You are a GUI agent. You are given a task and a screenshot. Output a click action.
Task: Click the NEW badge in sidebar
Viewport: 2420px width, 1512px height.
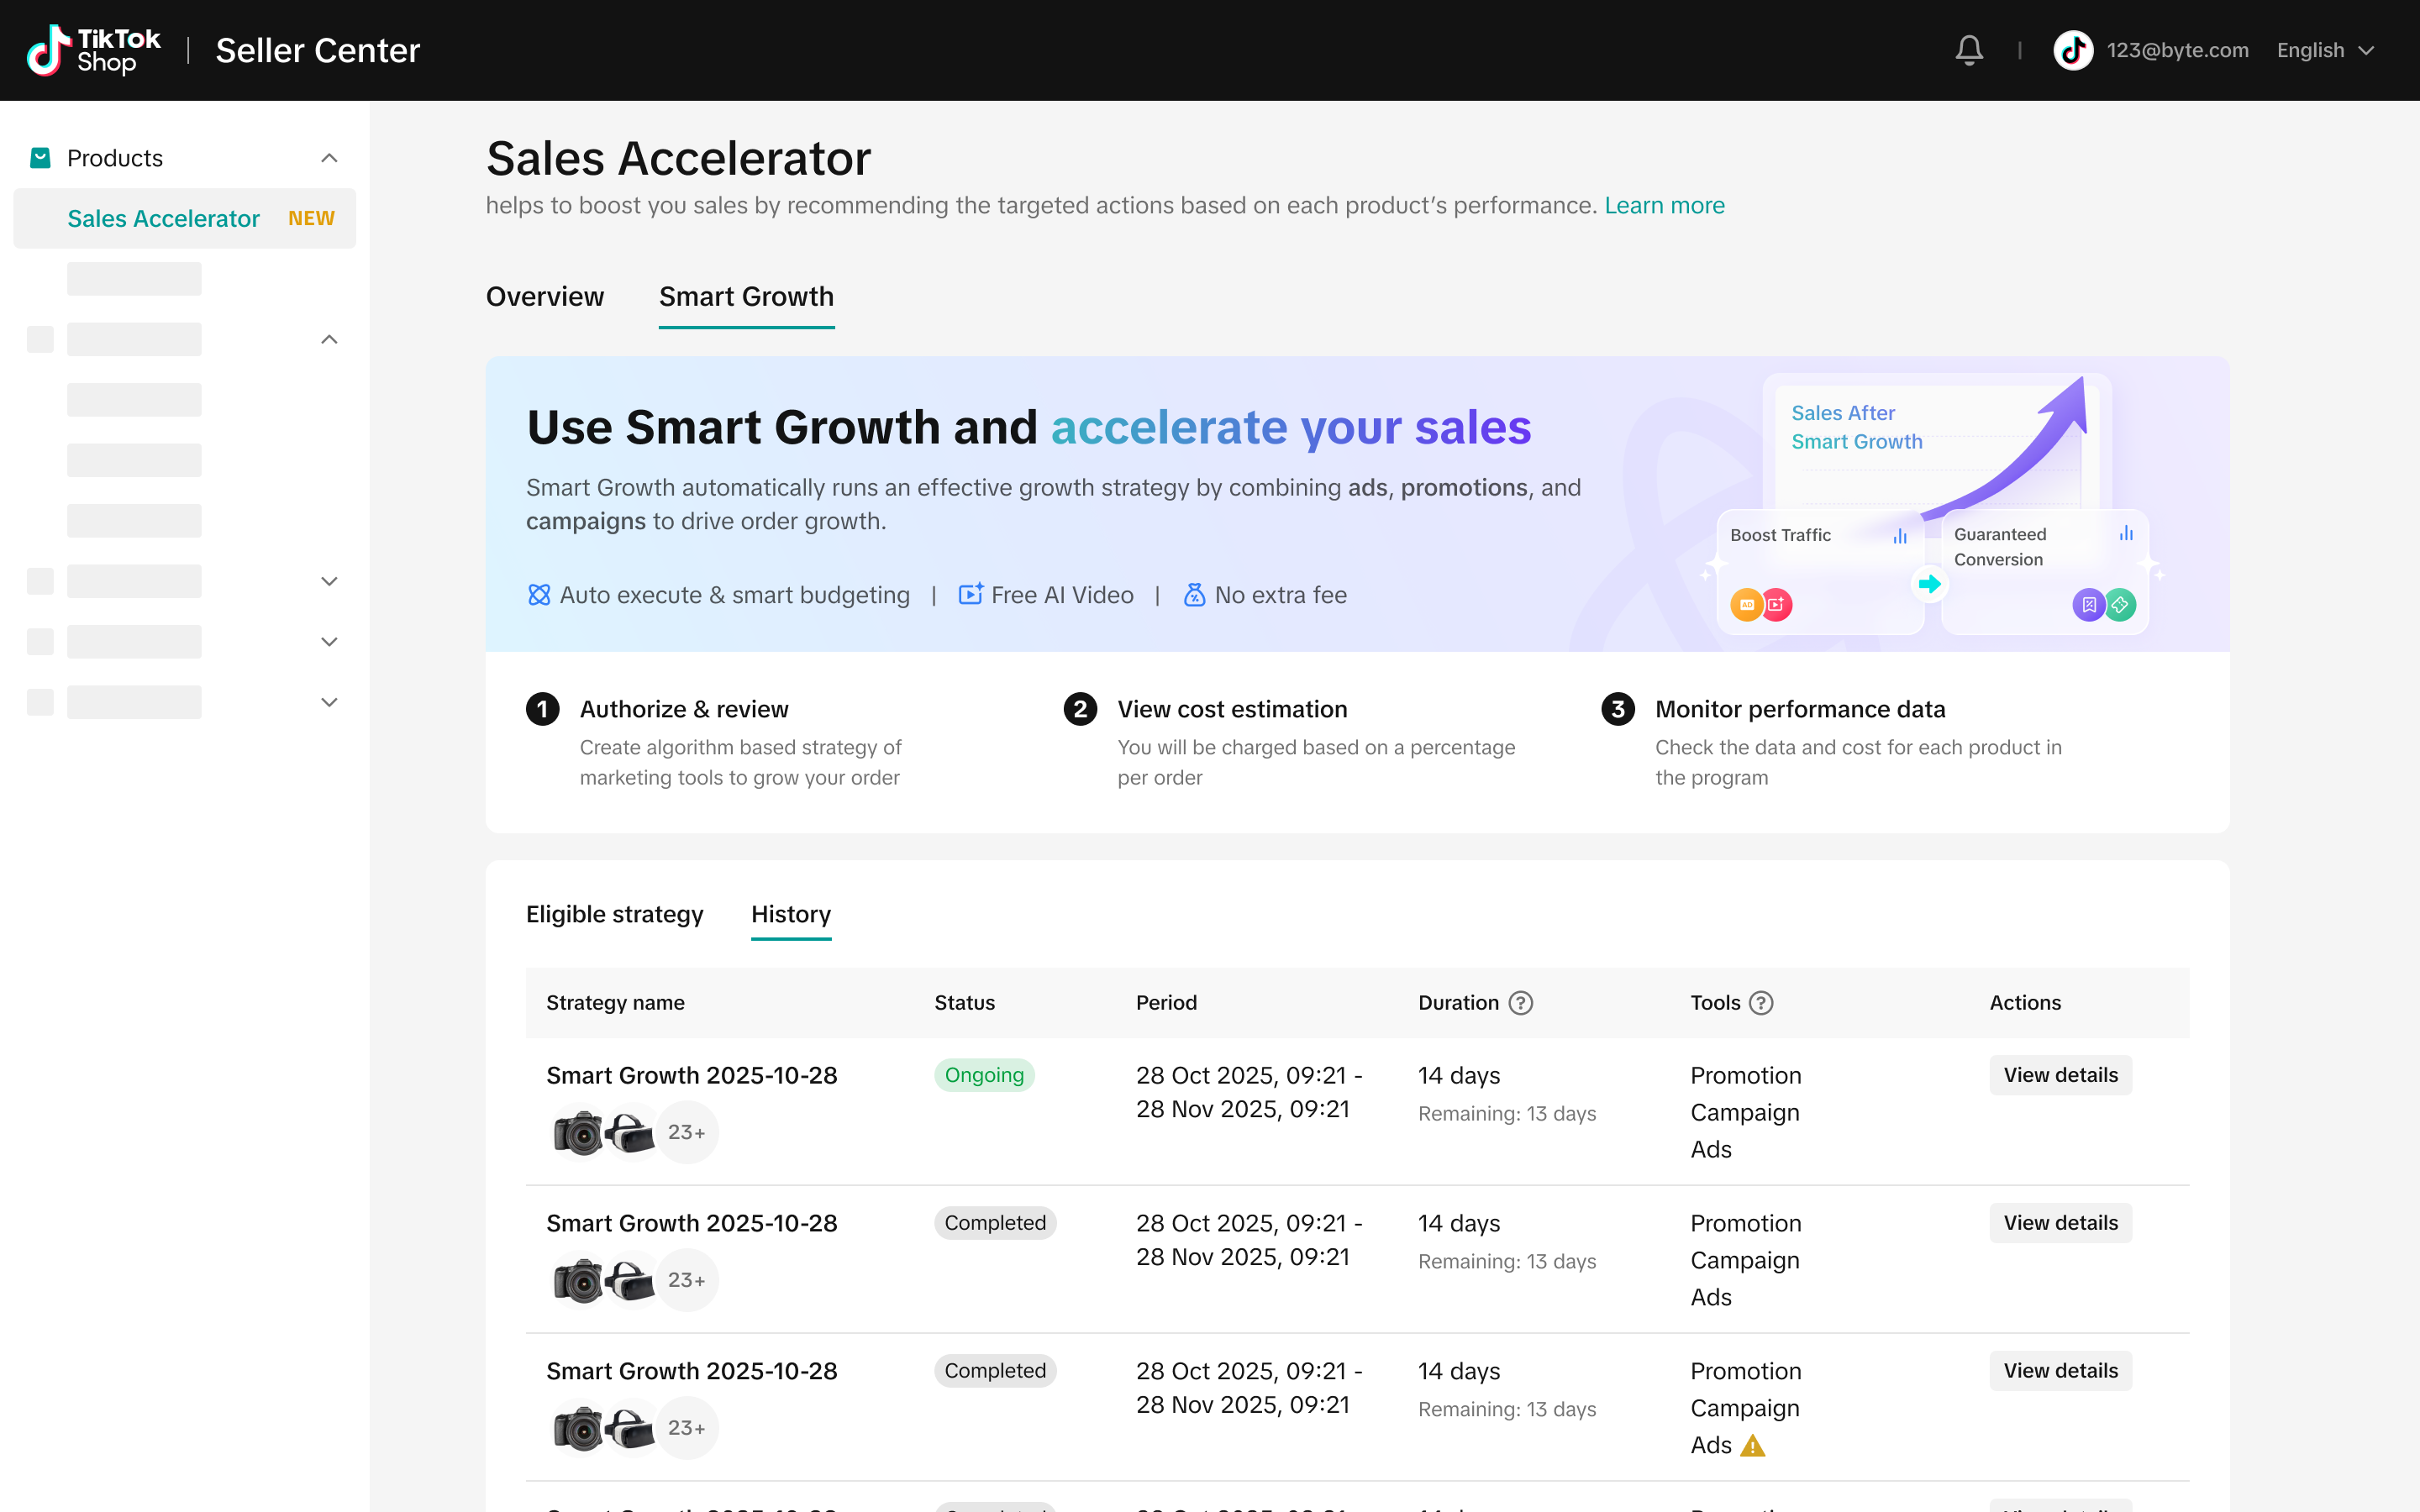tap(311, 218)
